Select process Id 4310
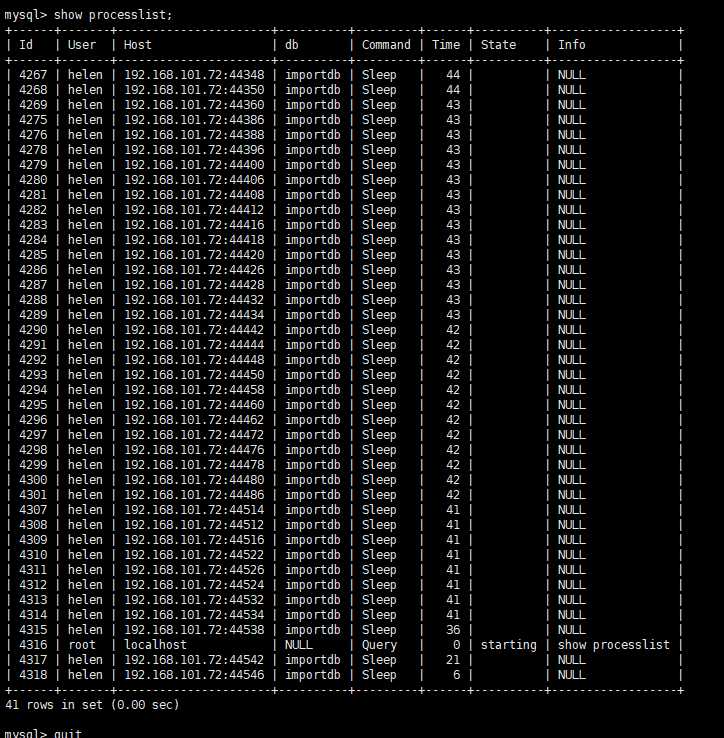The width and height of the screenshot is (724, 738). [33, 555]
